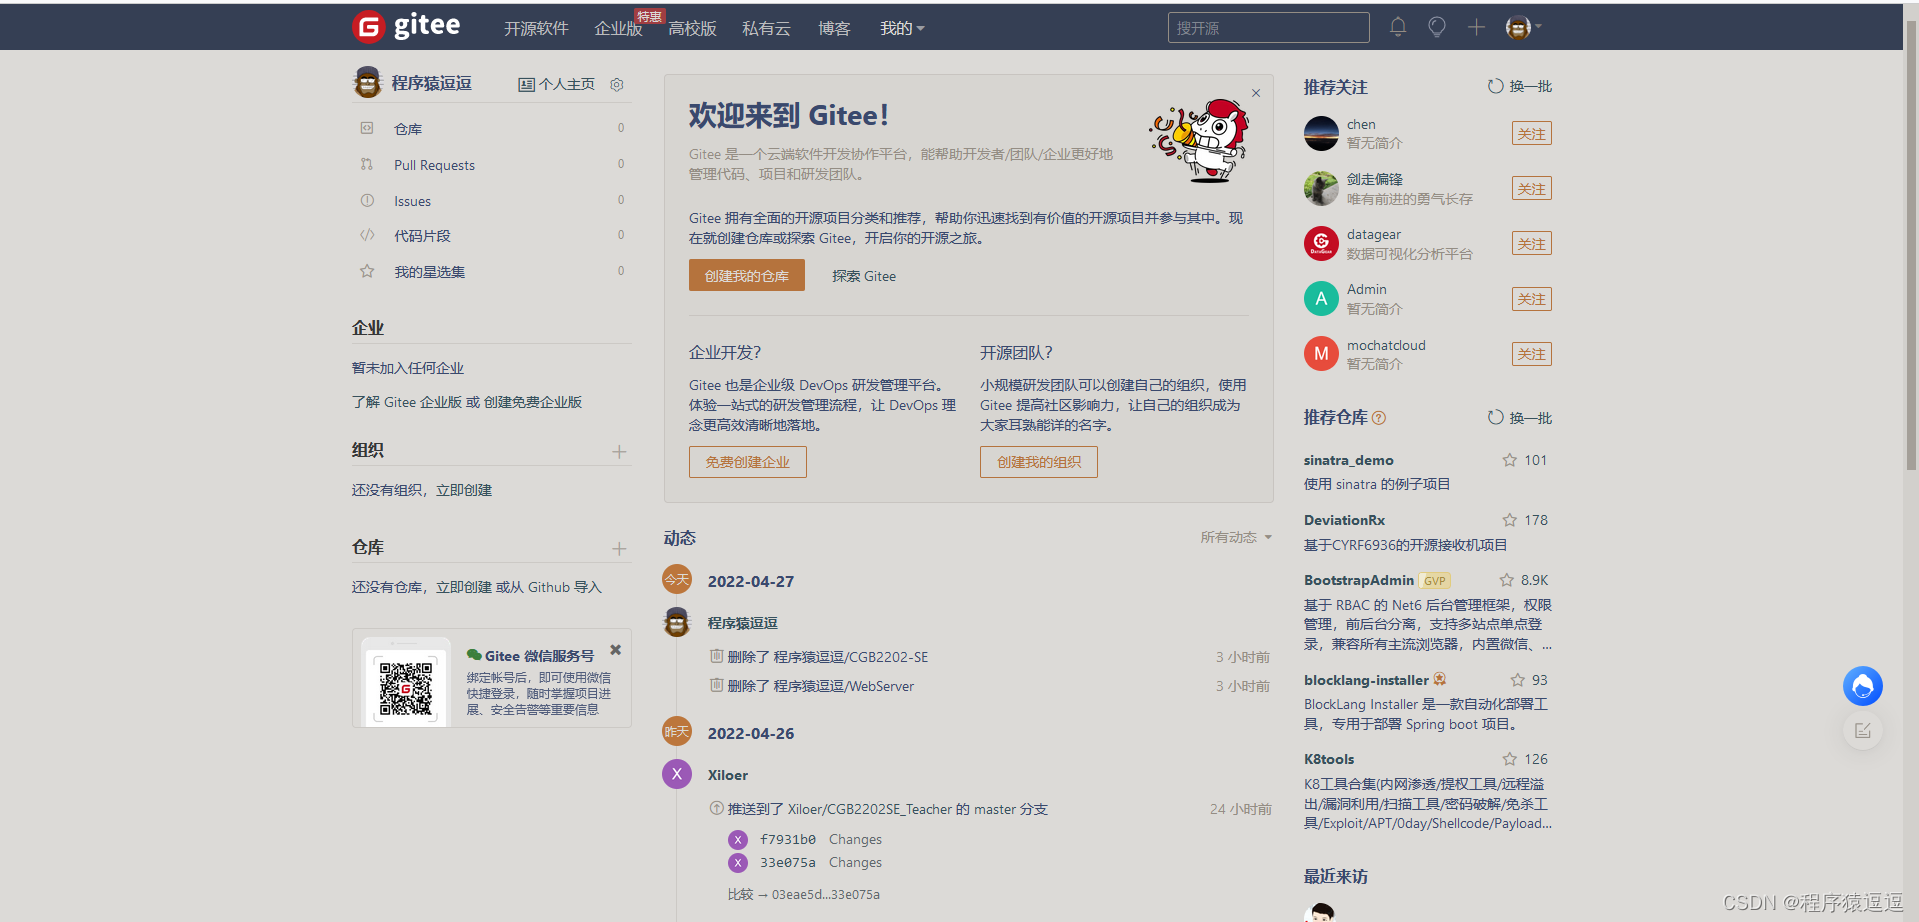Click the chen avatar image
1919x922 pixels.
tap(1321, 133)
